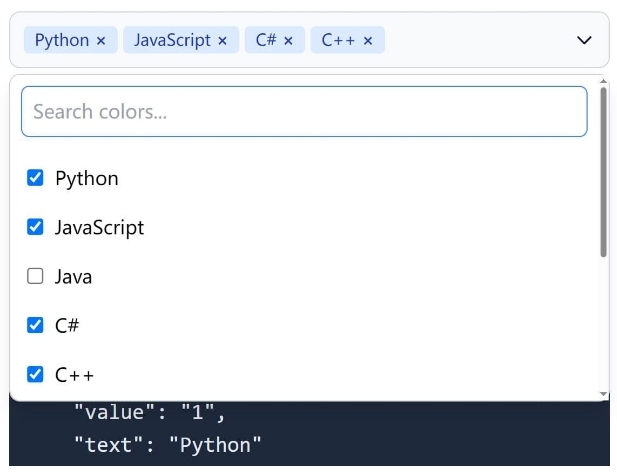The width and height of the screenshot is (617, 476).
Task: Enable the Java checkbox
Action: coord(35,276)
